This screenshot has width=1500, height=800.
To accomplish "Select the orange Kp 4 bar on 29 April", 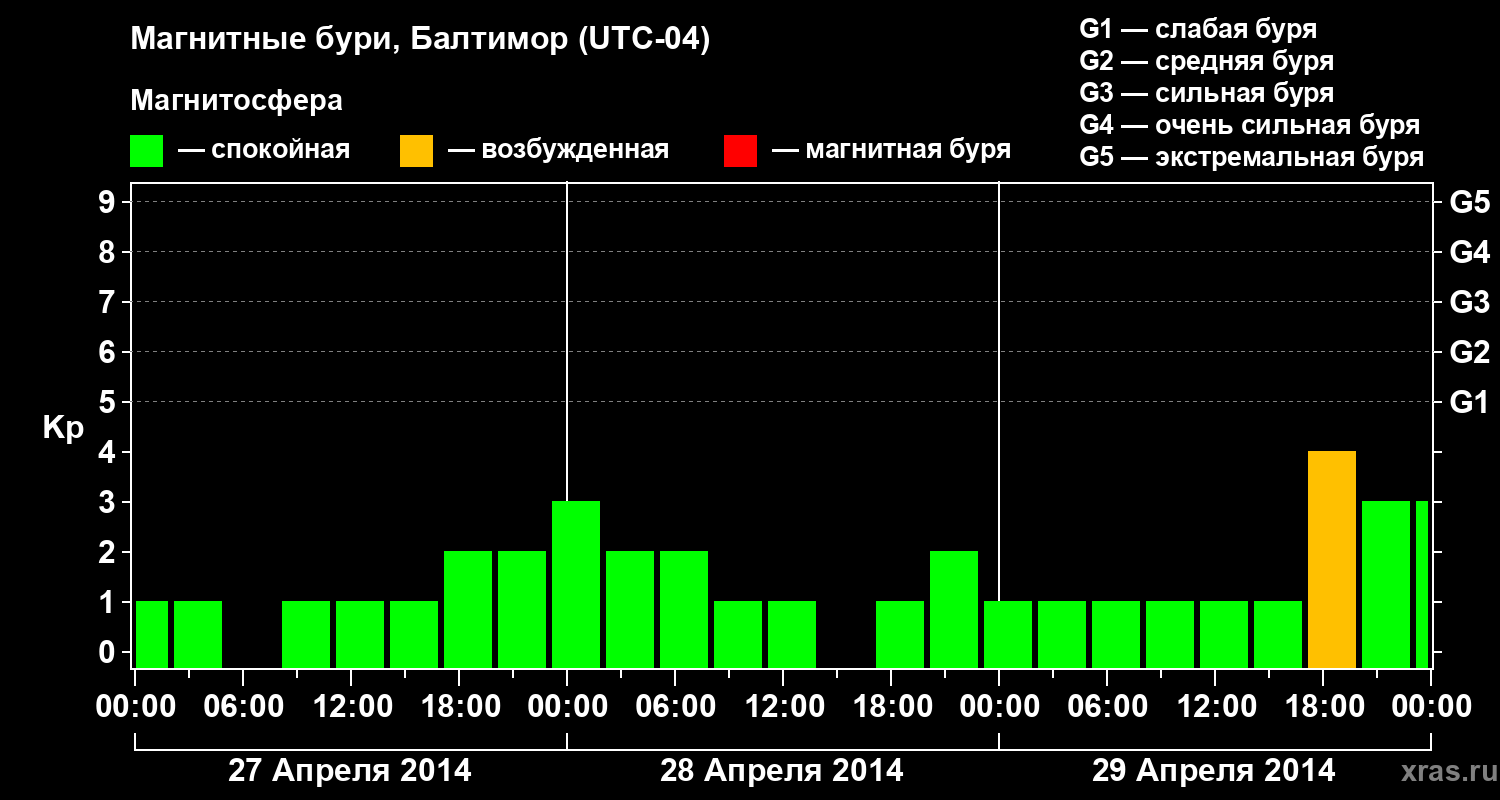I will [1332, 560].
